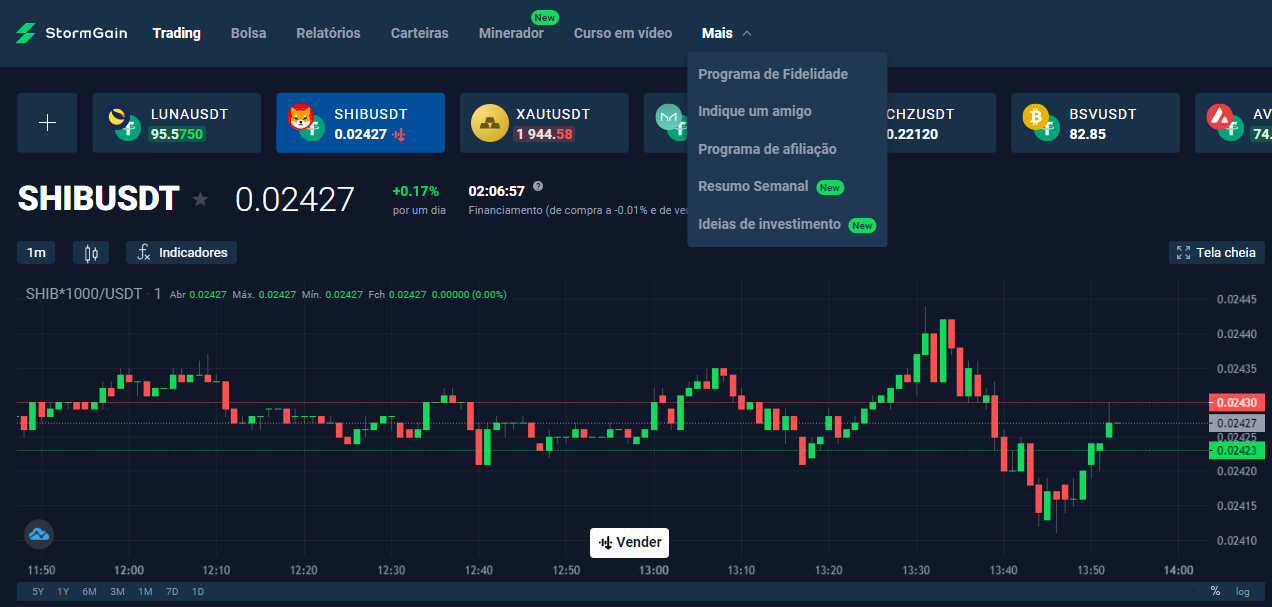Image resolution: width=1272 pixels, height=607 pixels.
Task: Open the 1m timeframe selector
Action: [36, 253]
